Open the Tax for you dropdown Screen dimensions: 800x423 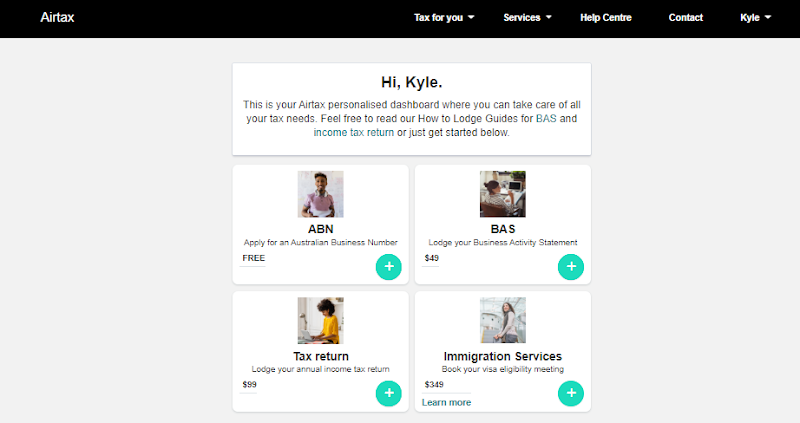coord(444,17)
